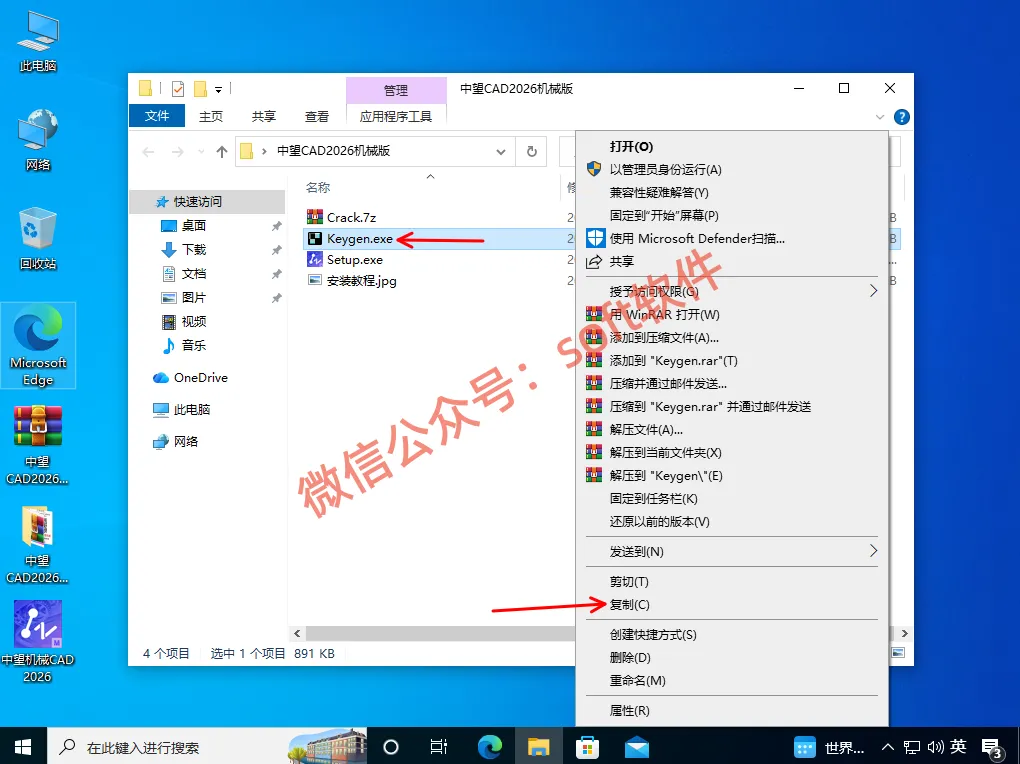Choose 删除(D) from the context menu
The image size is (1020, 764).
(x=732, y=657)
